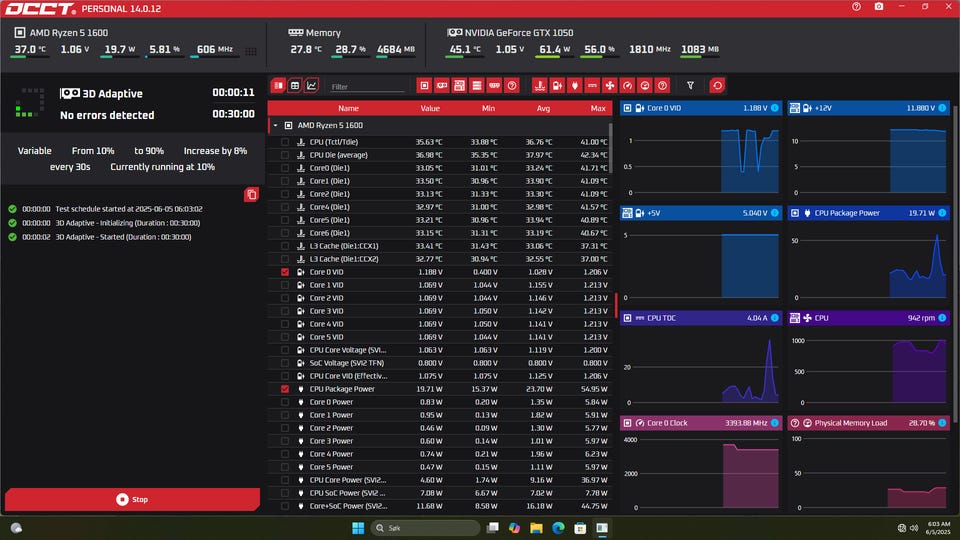
Task: Open Microsoft Store from the taskbar
Action: tap(580, 528)
